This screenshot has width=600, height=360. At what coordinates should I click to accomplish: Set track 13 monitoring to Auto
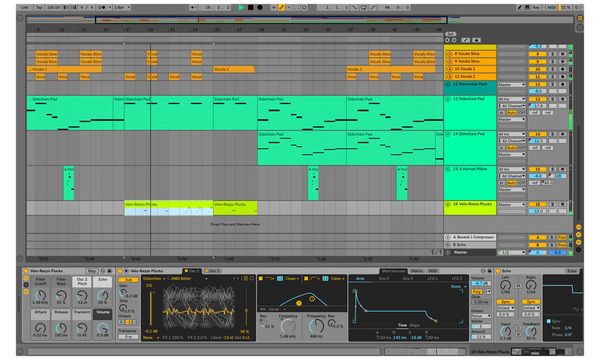click(512, 113)
